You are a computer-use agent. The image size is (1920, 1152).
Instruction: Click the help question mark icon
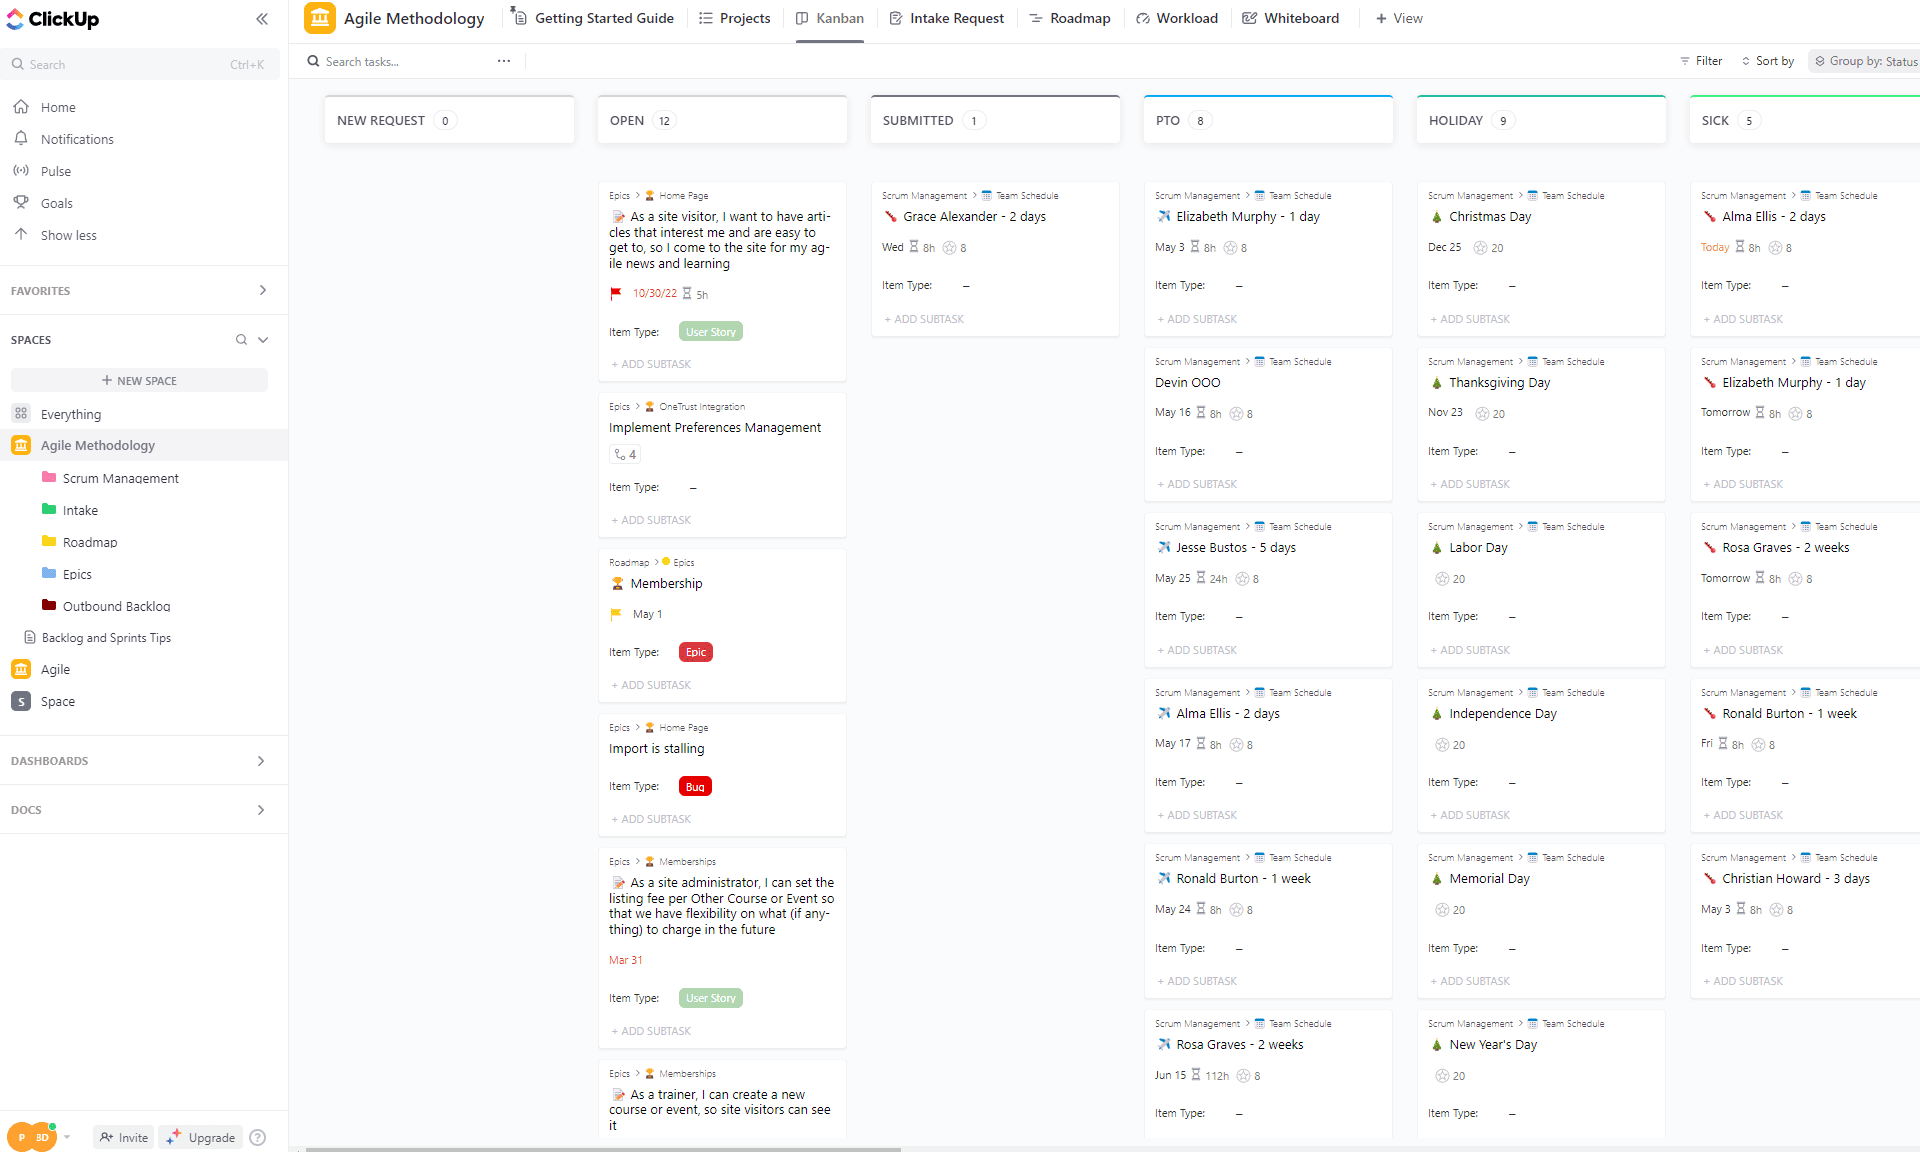pyautogui.click(x=258, y=1137)
